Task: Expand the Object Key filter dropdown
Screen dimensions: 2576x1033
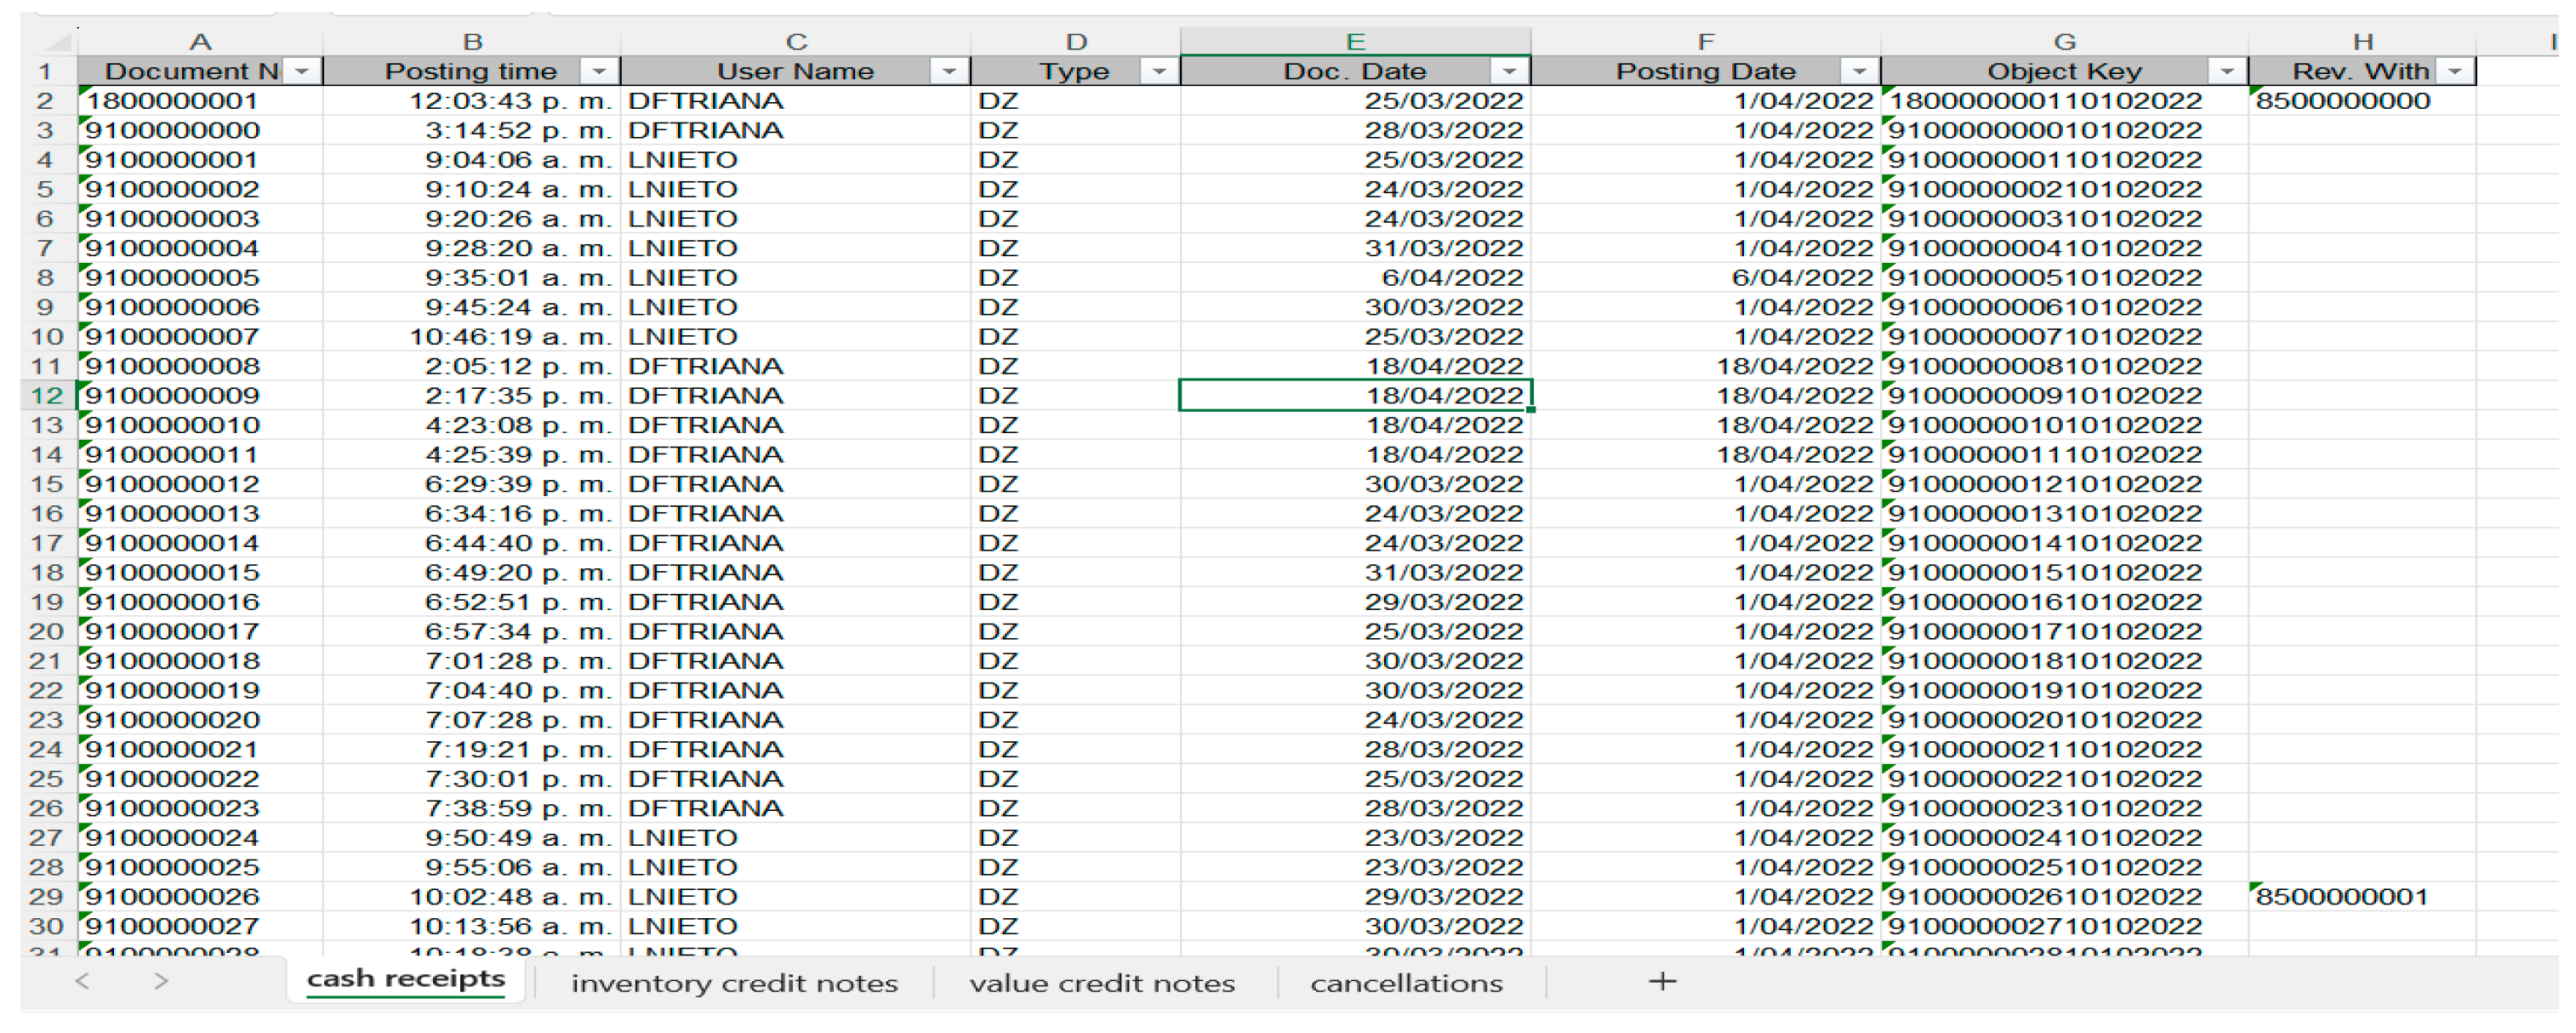Action: (x=2226, y=72)
